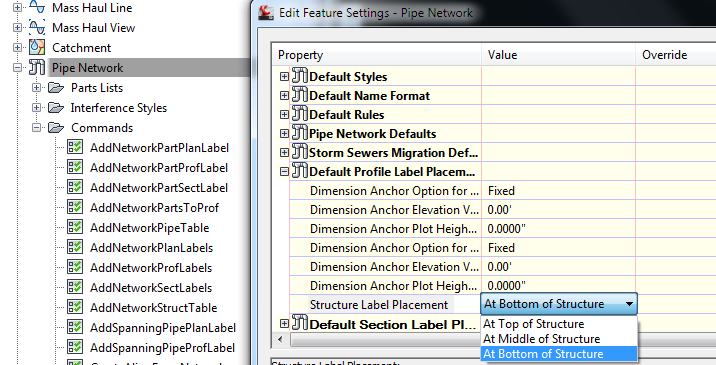Image resolution: width=716 pixels, height=365 pixels.
Task: Click the AddNetworkStructTable command icon
Action: [75, 307]
